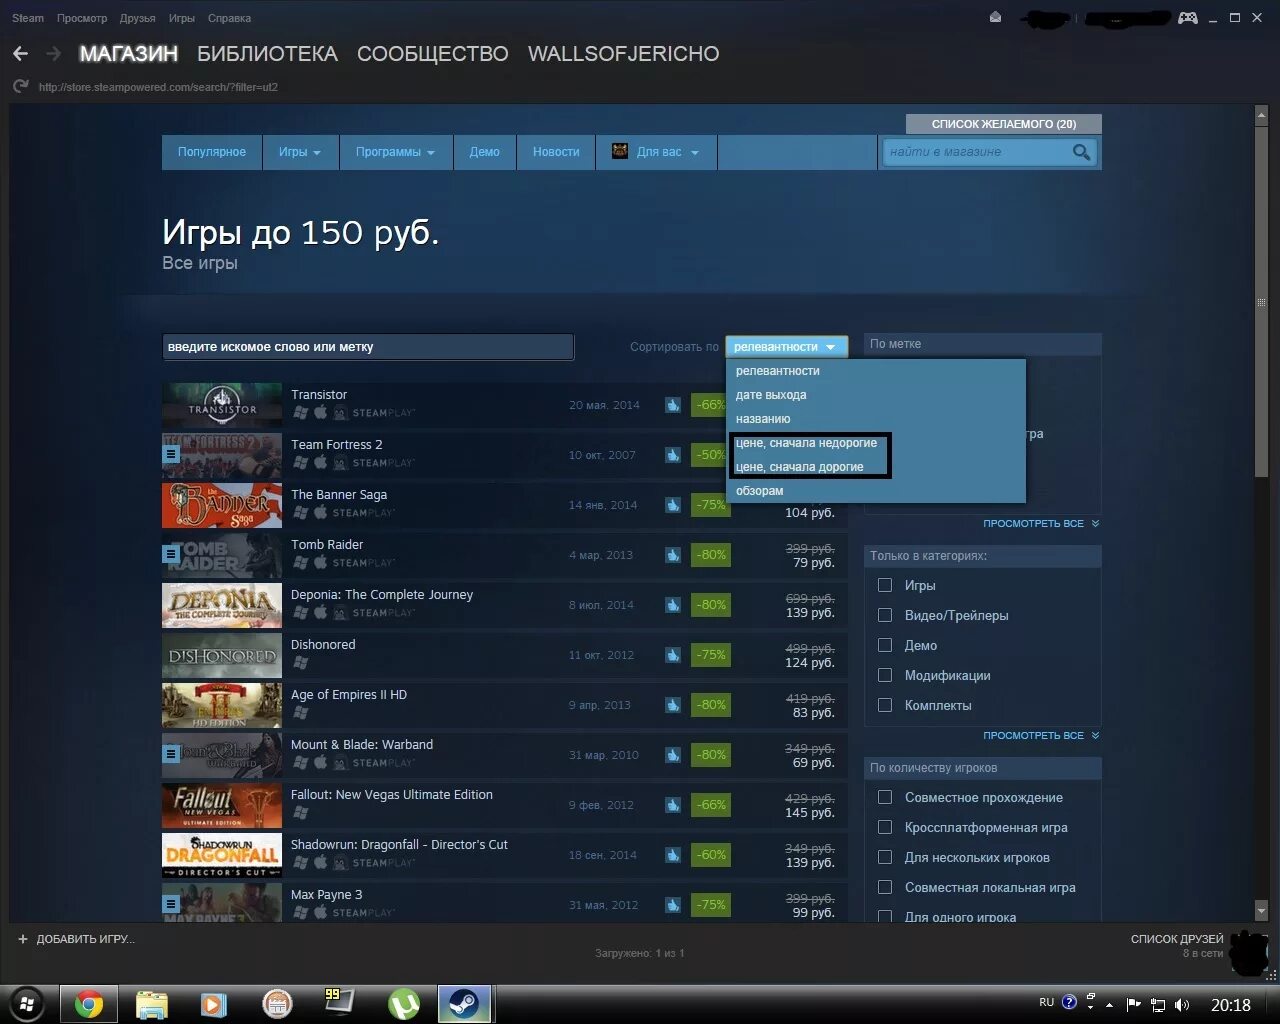The height and width of the screenshot is (1024, 1280).
Task: Open the inbox icon in the title bar
Action: (x=995, y=17)
